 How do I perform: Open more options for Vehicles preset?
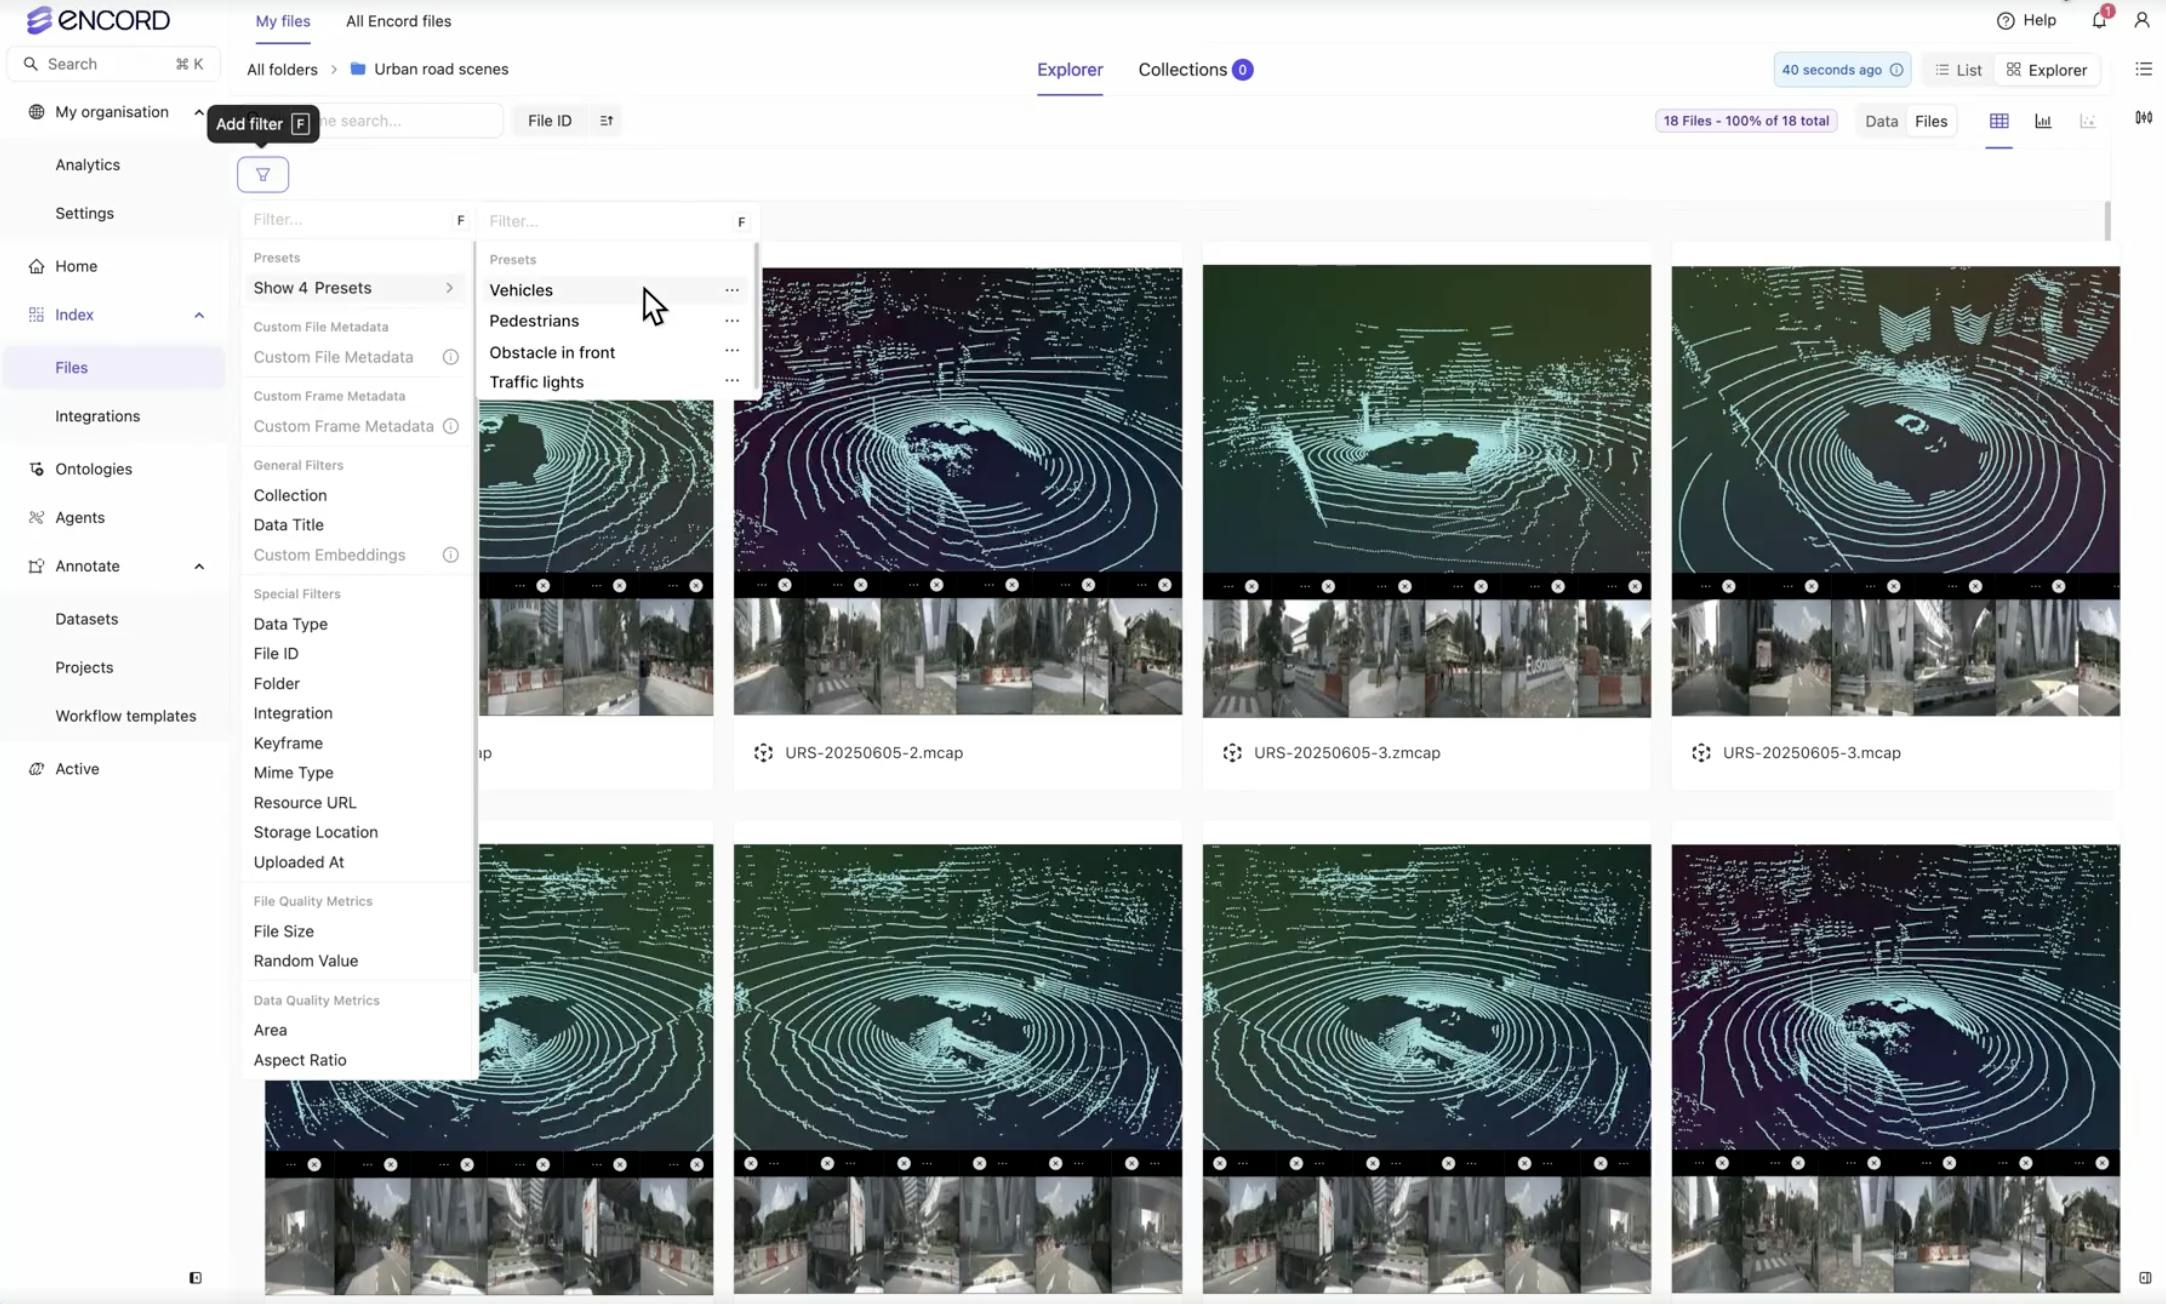click(x=732, y=290)
